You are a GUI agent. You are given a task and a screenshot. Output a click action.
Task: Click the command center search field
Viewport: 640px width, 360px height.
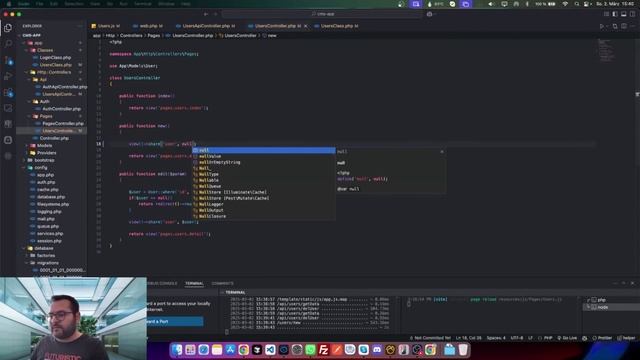(322, 14)
